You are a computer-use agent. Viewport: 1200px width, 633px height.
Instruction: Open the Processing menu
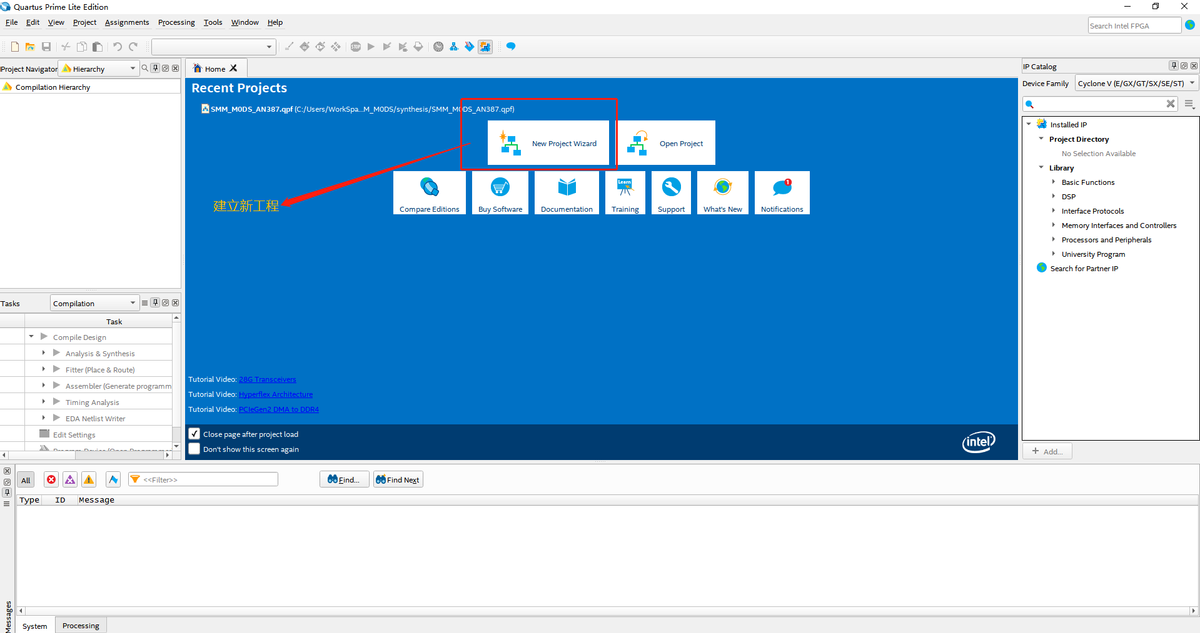point(177,22)
